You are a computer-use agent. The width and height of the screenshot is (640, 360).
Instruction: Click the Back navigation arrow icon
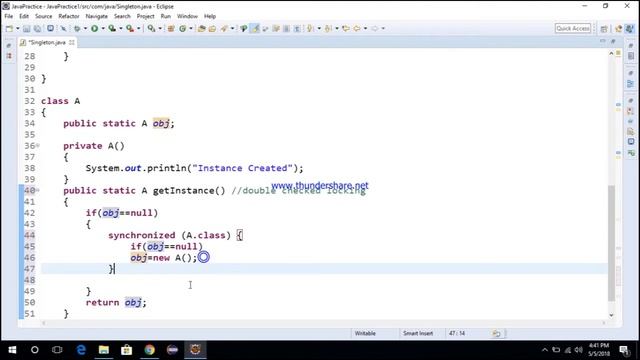pos(357,28)
